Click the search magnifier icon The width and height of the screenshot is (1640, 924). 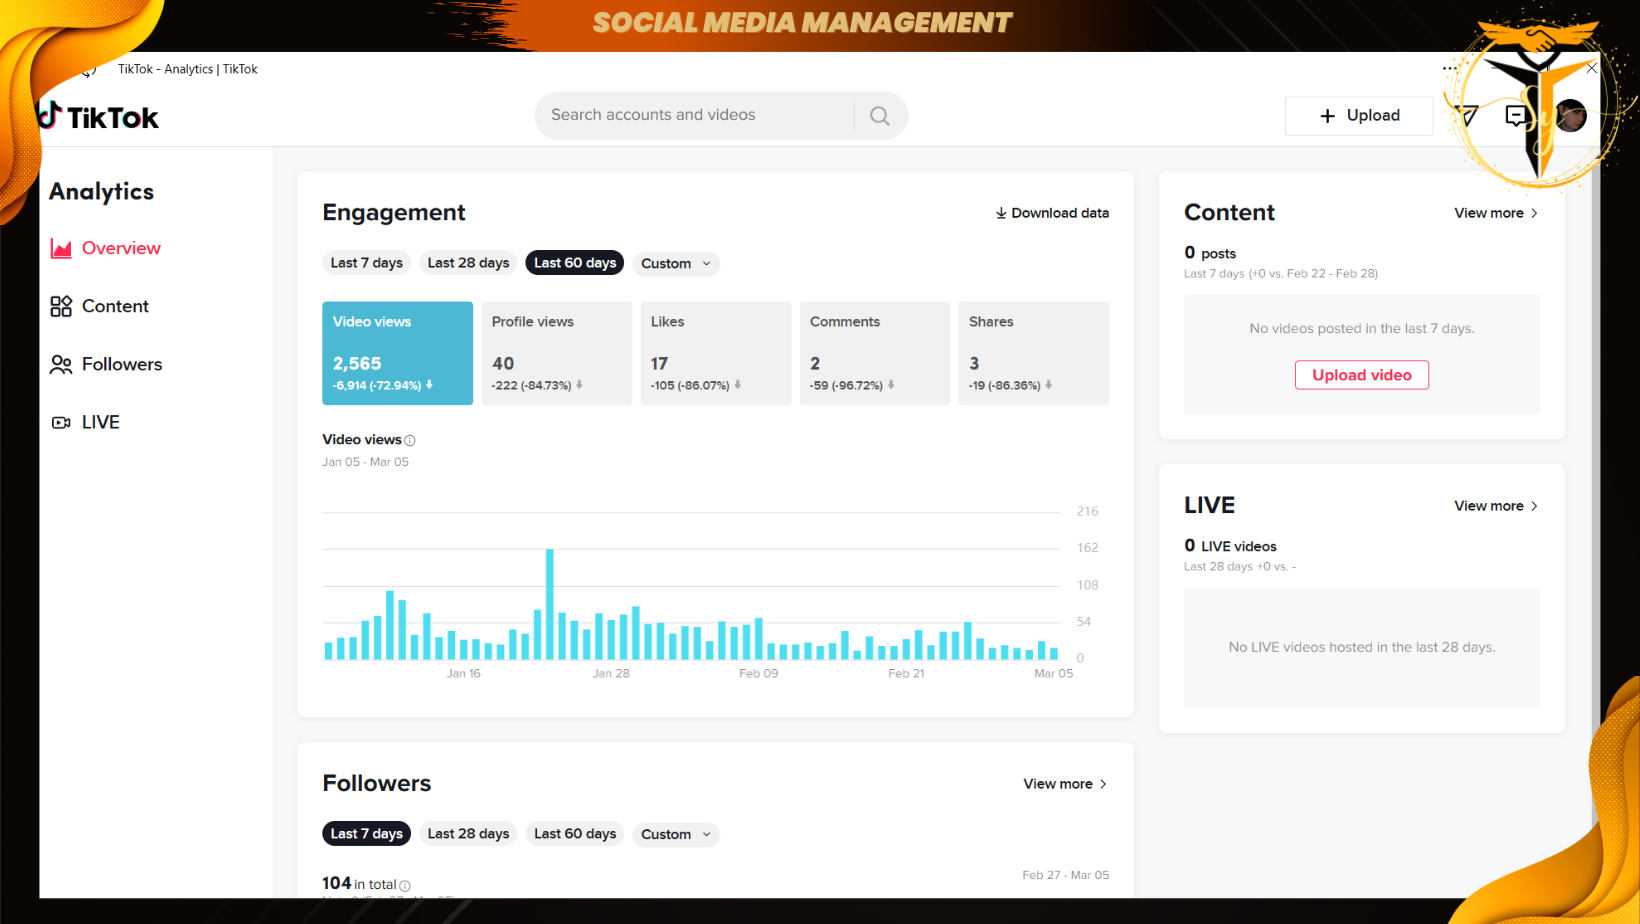[880, 116]
